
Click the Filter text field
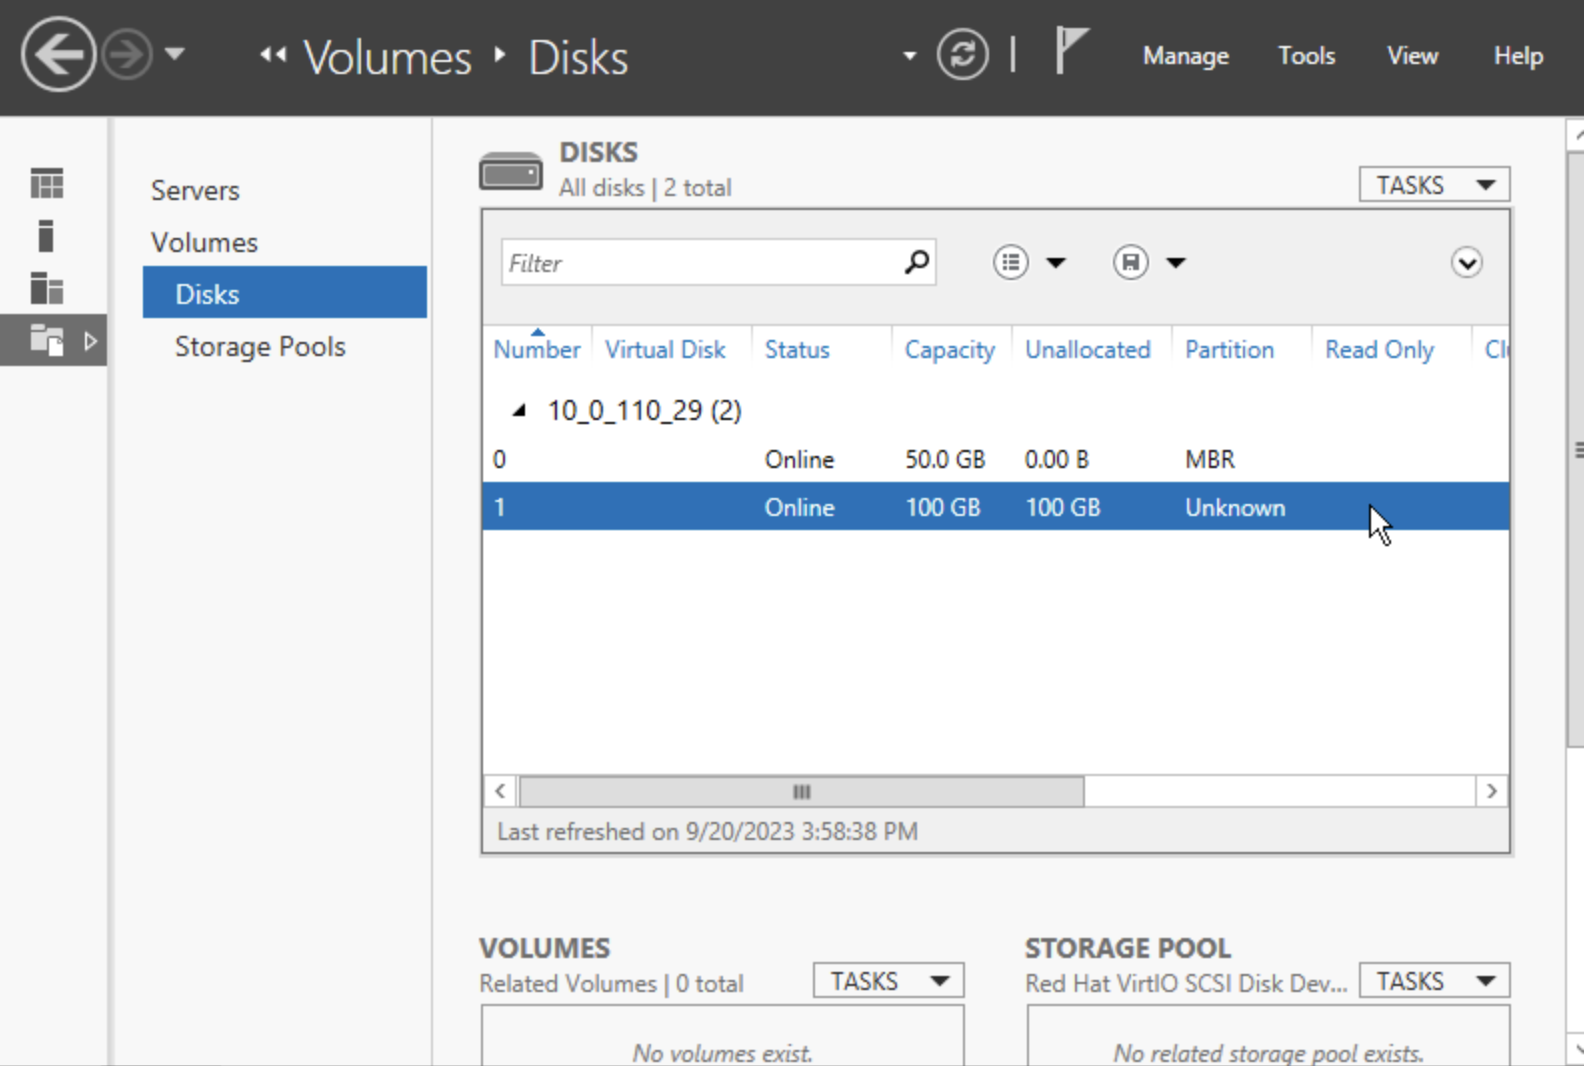(x=700, y=263)
